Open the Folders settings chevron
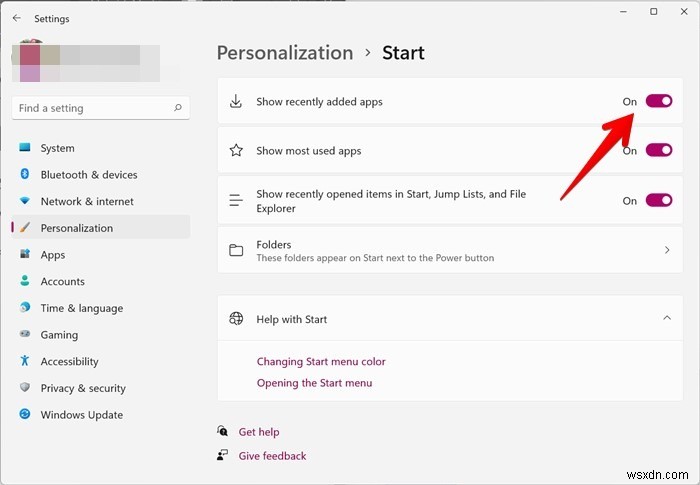Image resolution: width=700 pixels, height=485 pixels. (x=667, y=251)
